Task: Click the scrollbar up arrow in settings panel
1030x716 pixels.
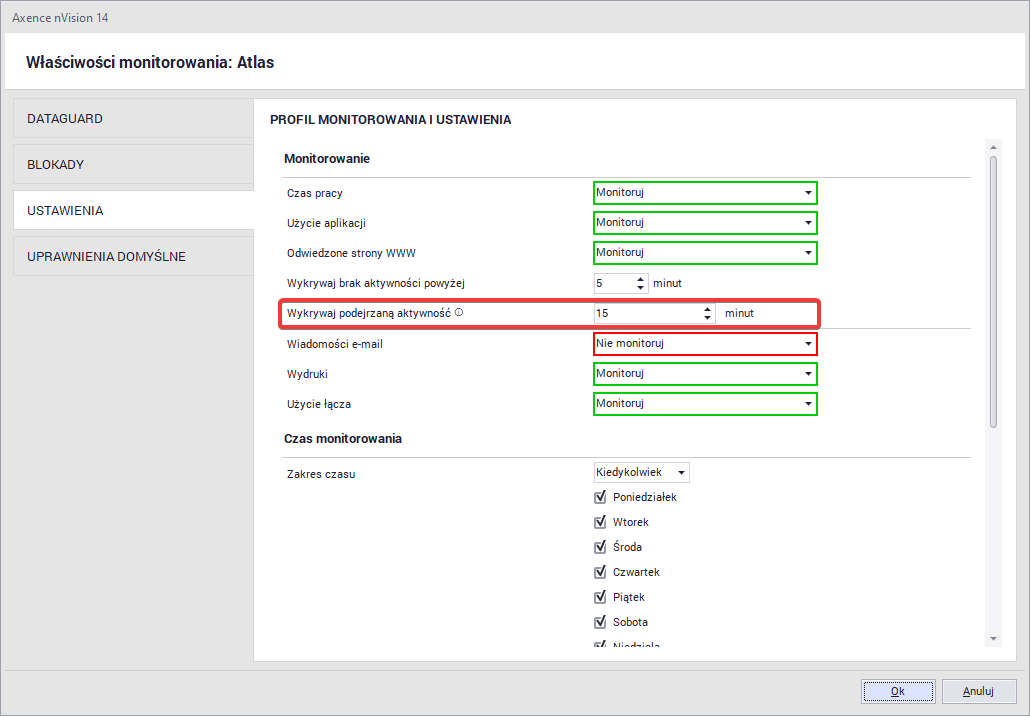Action: tap(993, 146)
